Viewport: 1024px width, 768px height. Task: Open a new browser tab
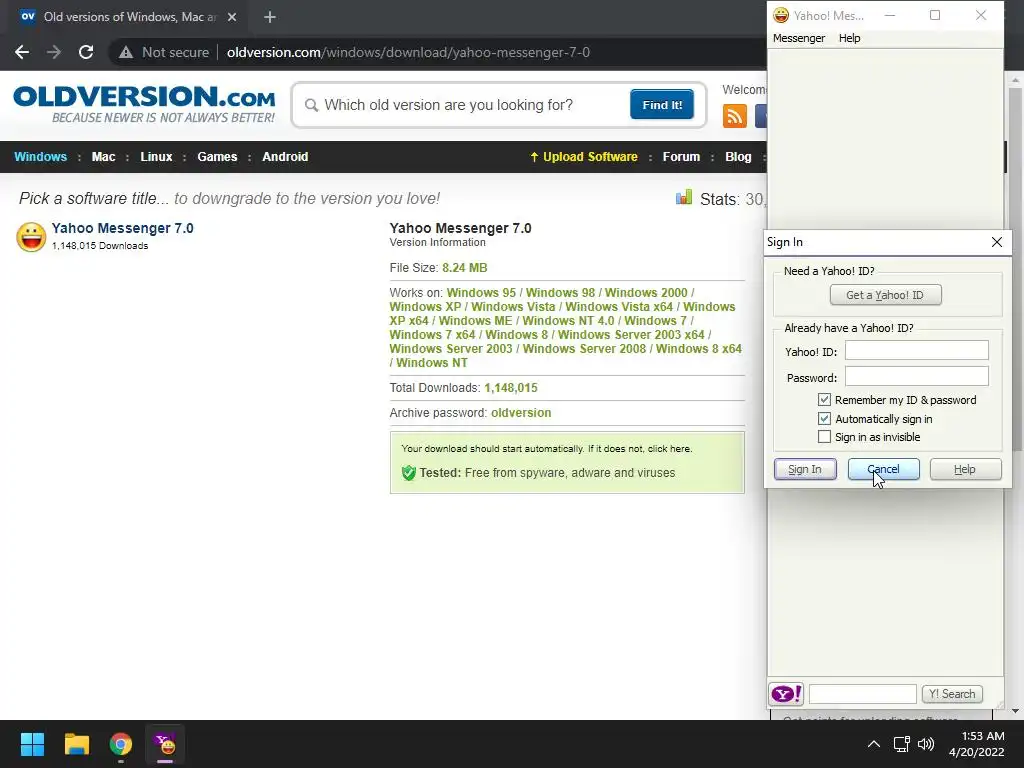coord(270,17)
